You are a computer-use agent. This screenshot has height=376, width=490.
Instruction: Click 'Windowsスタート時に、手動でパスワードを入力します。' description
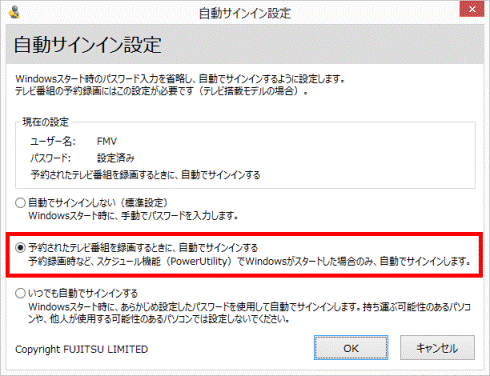[133, 216]
